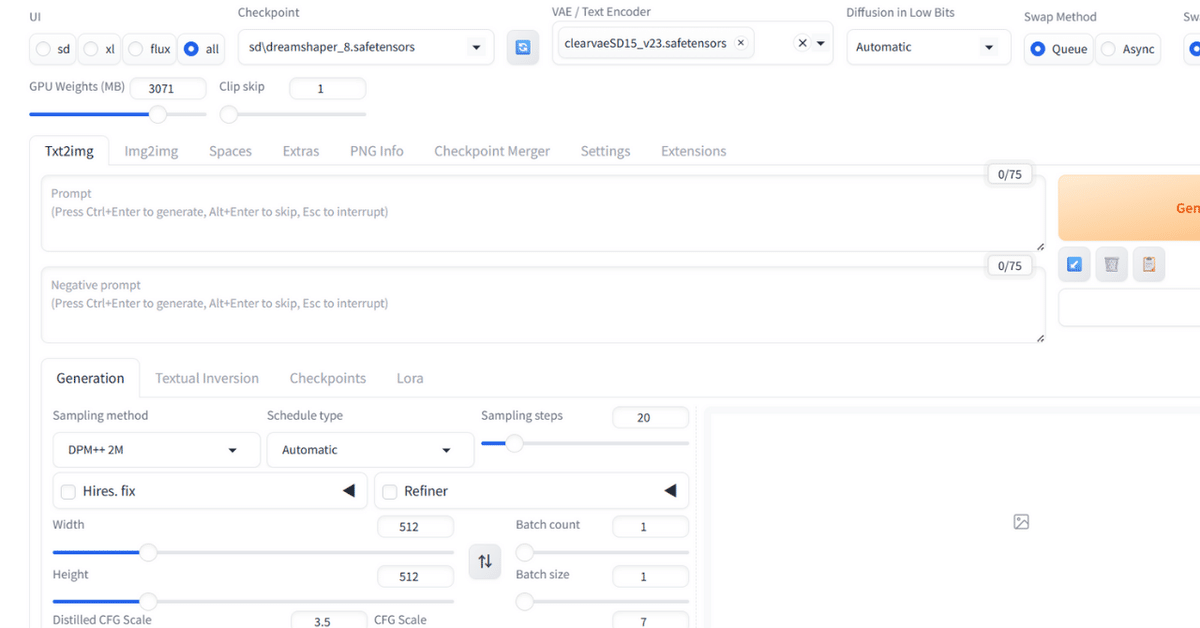Open the Diffusion in Low Bits dropdown
The width and height of the screenshot is (1200, 628).
coord(927,47)
